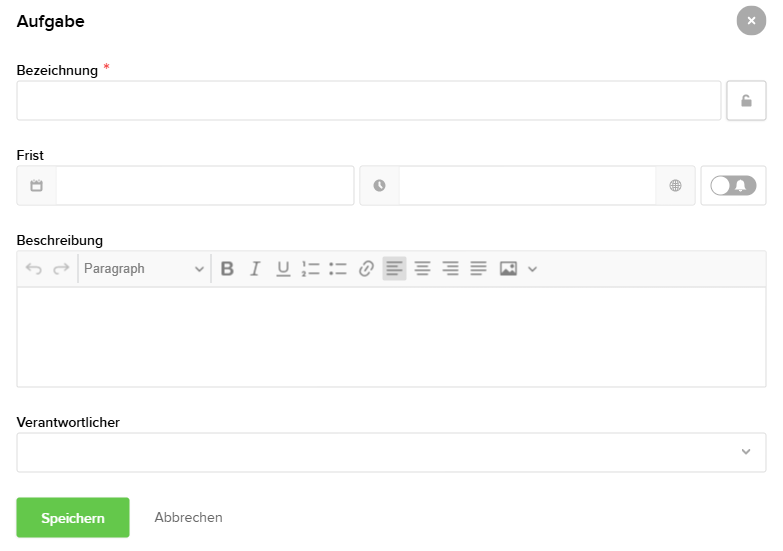Click the Bezeichnung text field
The height and width of the screenshot is (551, 783).
pos(368,101)
